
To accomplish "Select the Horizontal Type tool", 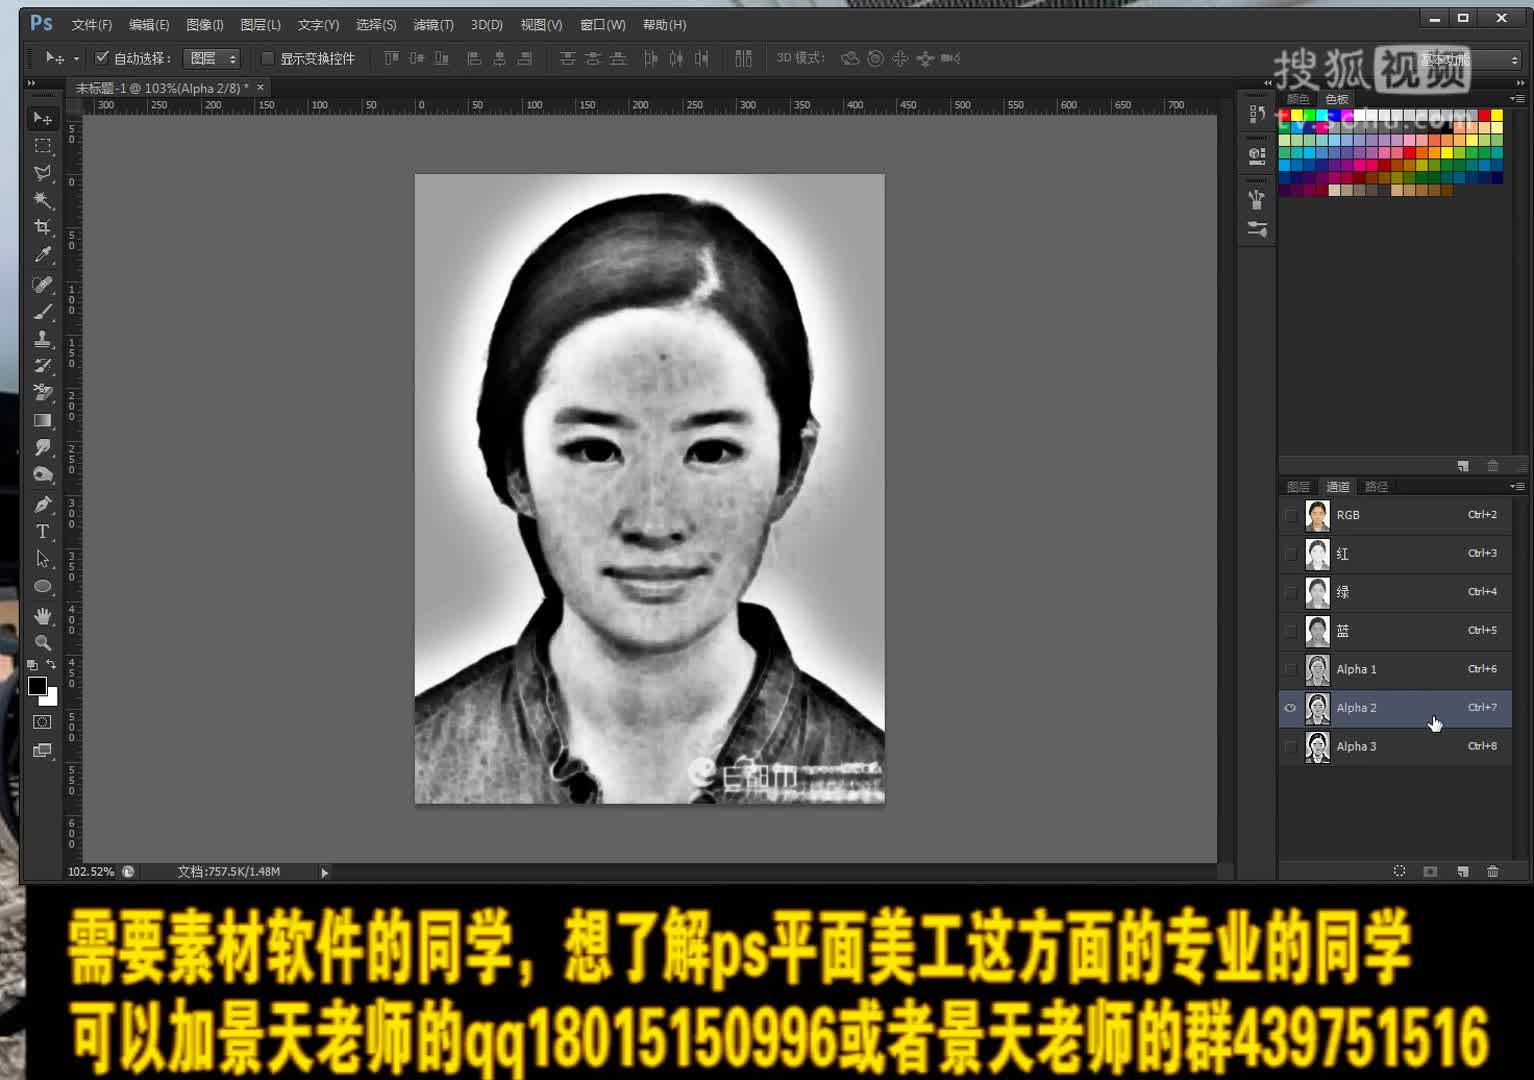I will click(42, 532).
